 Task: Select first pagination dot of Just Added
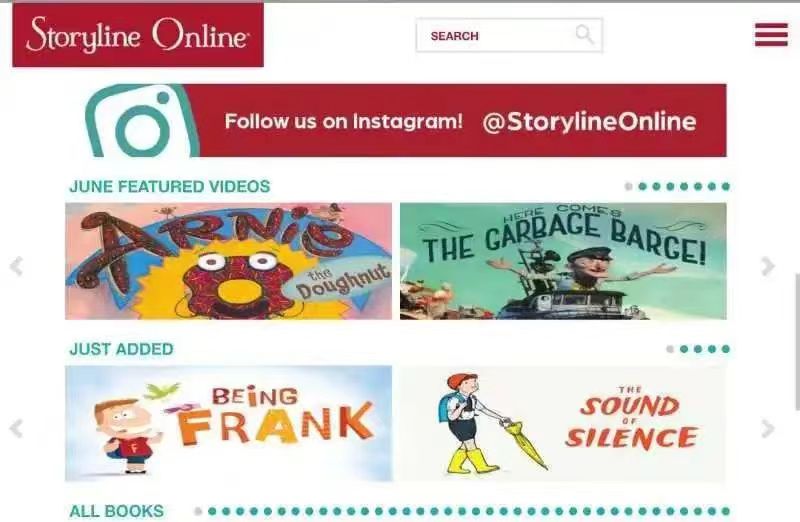tap(670, 349)
